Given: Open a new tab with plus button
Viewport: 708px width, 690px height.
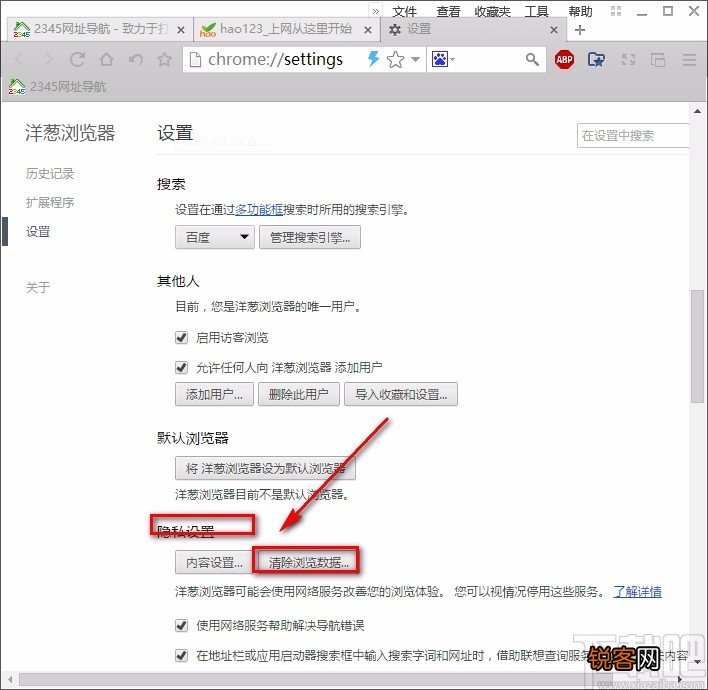Looking at the screenshot, I should [x=580, y=30].
